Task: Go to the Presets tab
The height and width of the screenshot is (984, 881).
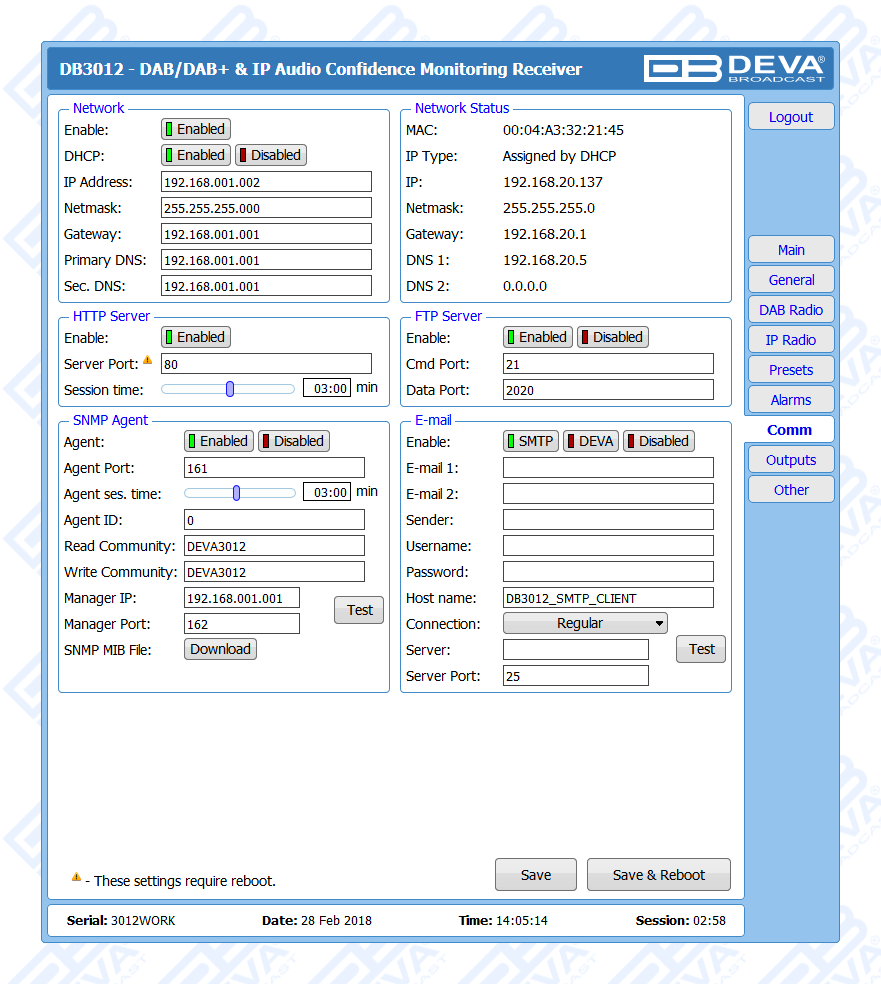Action: pyautogui.click(x=790, y=370)
